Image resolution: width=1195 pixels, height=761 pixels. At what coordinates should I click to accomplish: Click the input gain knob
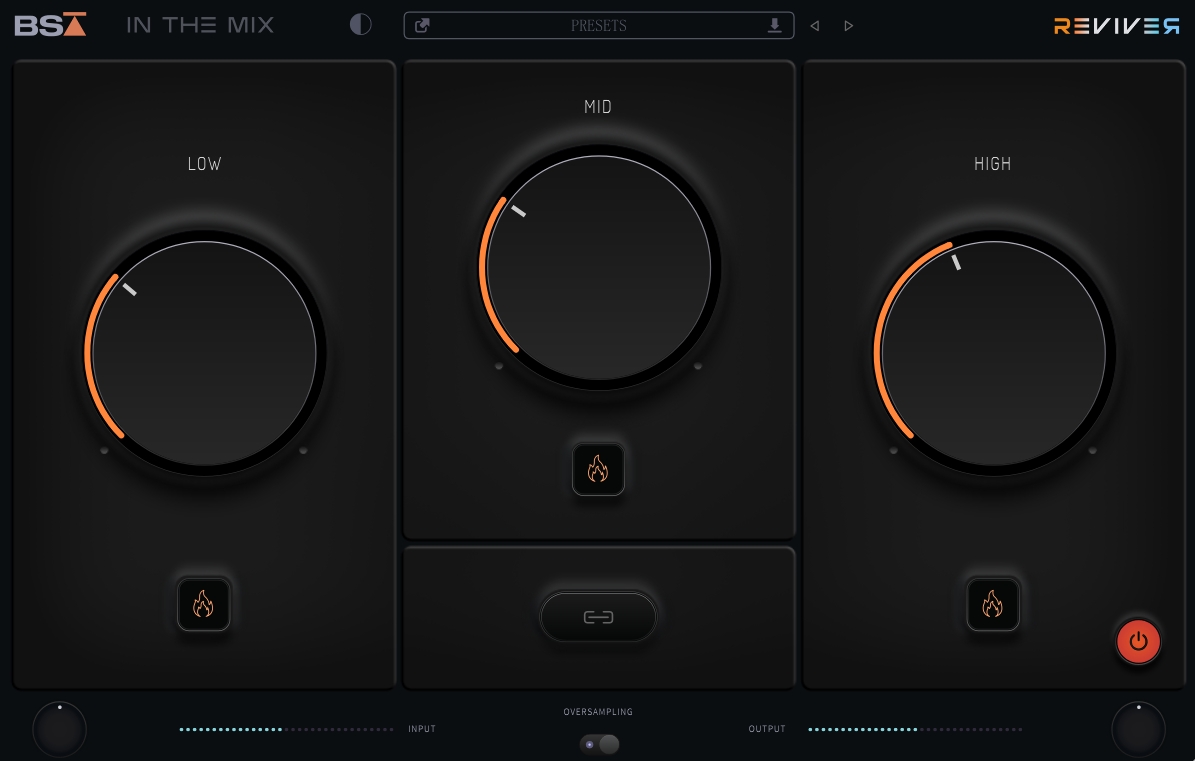point(59,729)
